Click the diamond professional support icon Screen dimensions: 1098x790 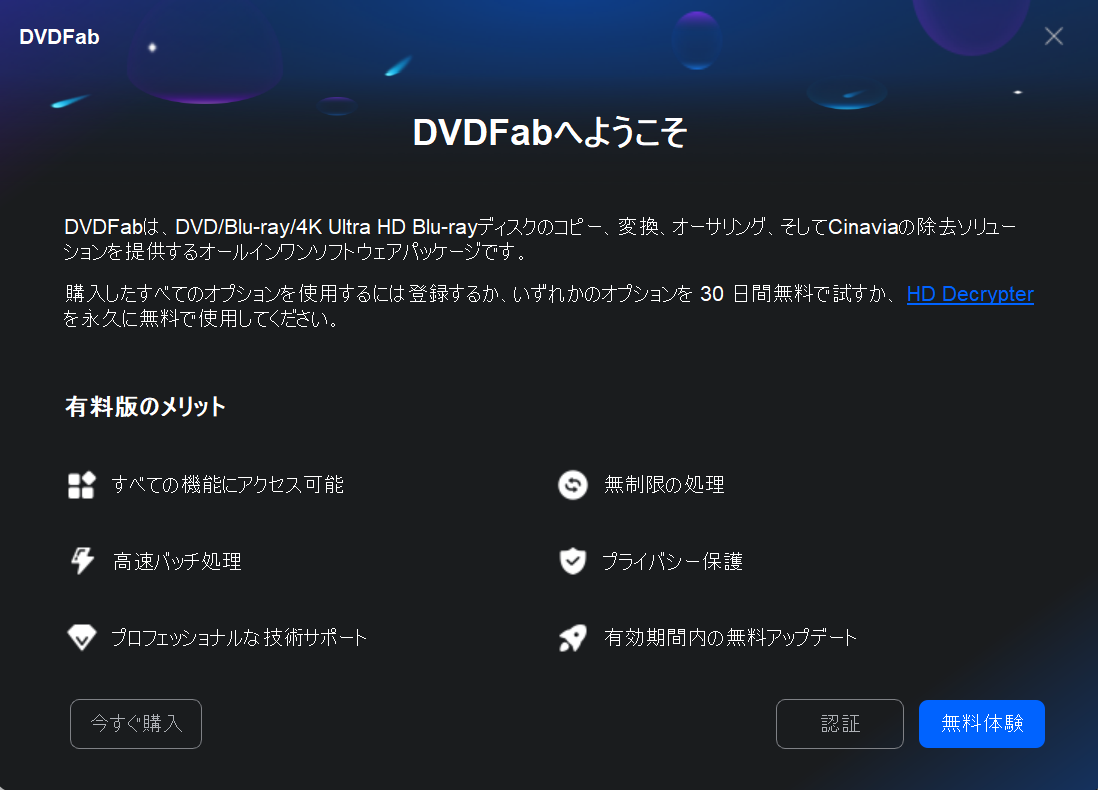point(82,637)
